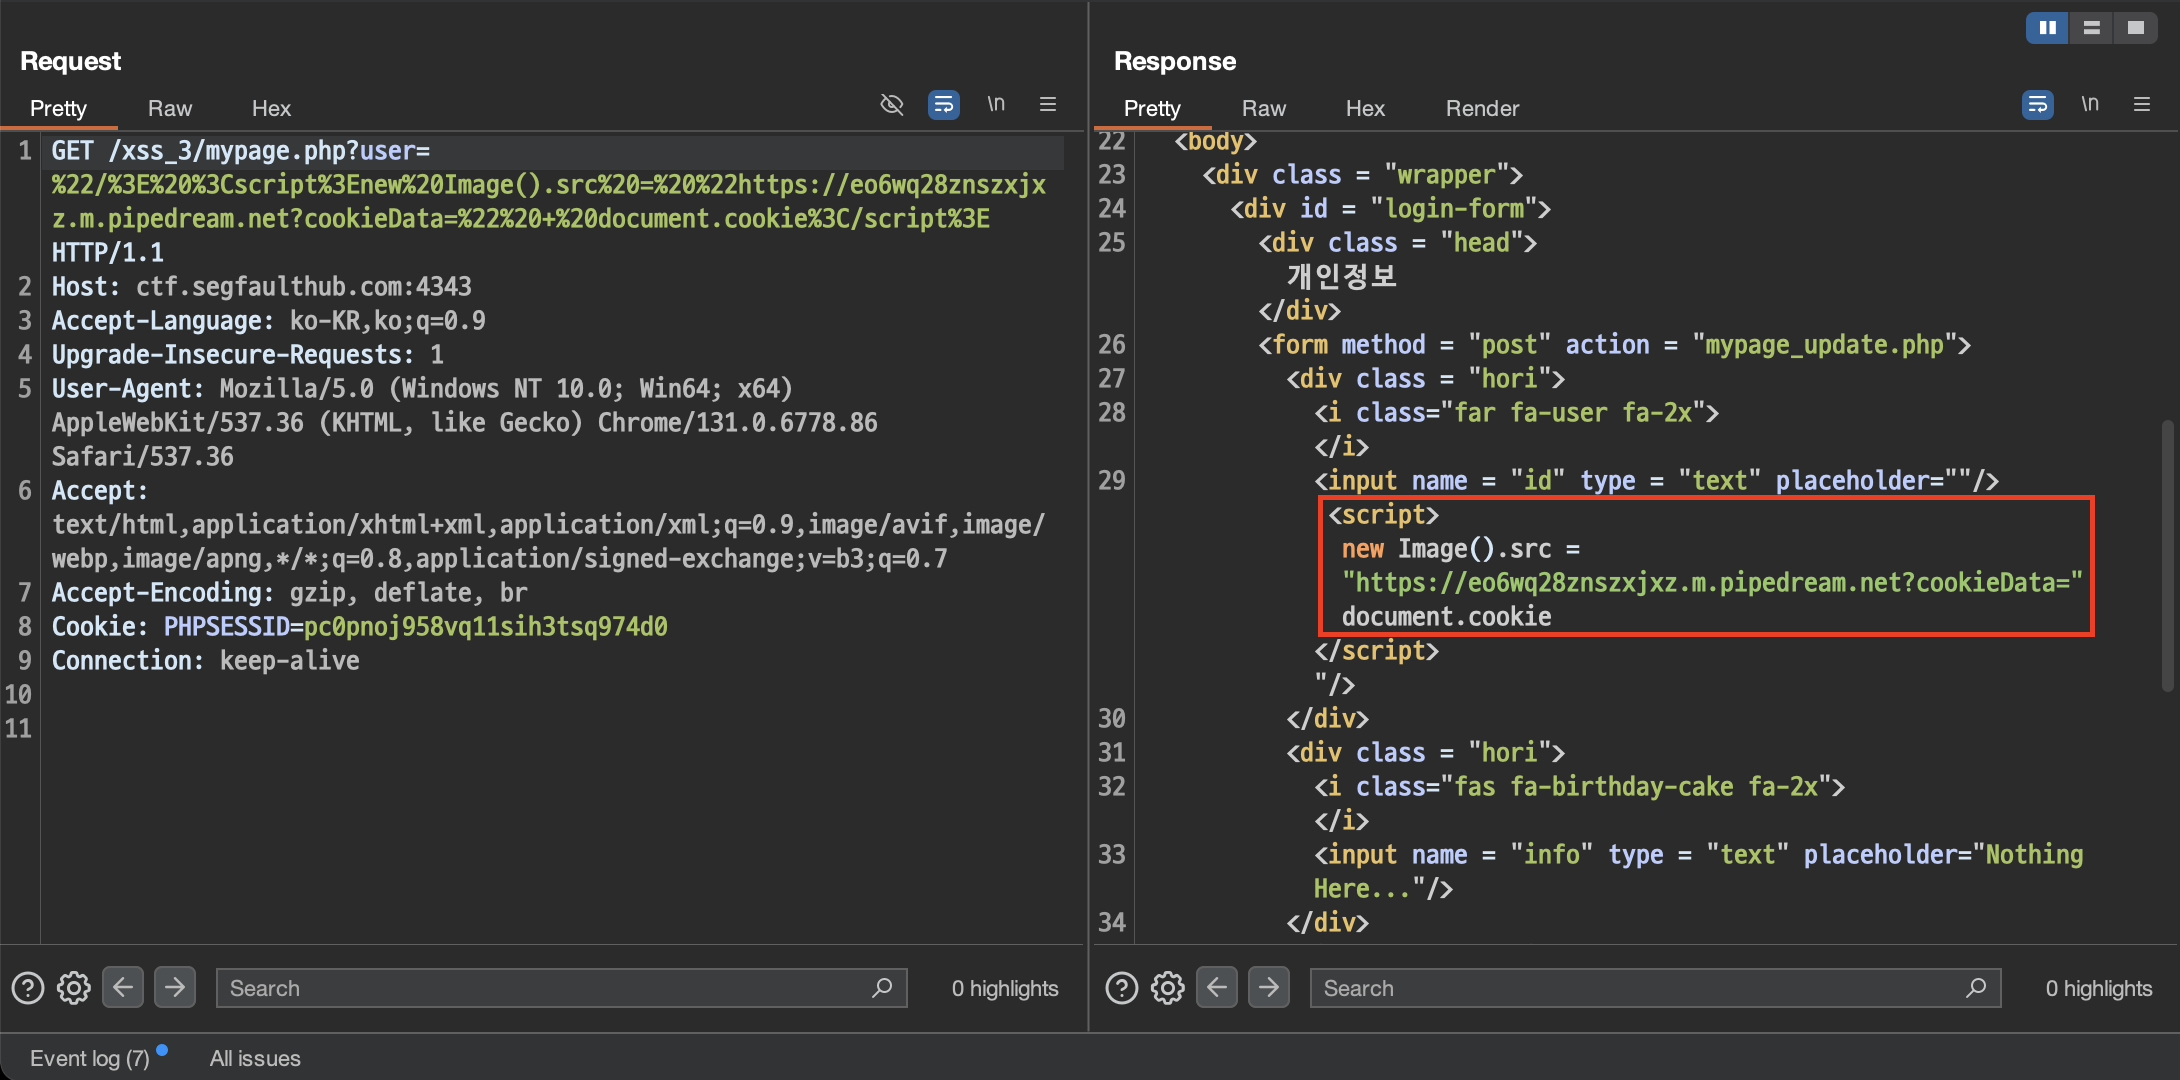
Task: Switch to side-by-side layout view
Action: coord(2047,27)
